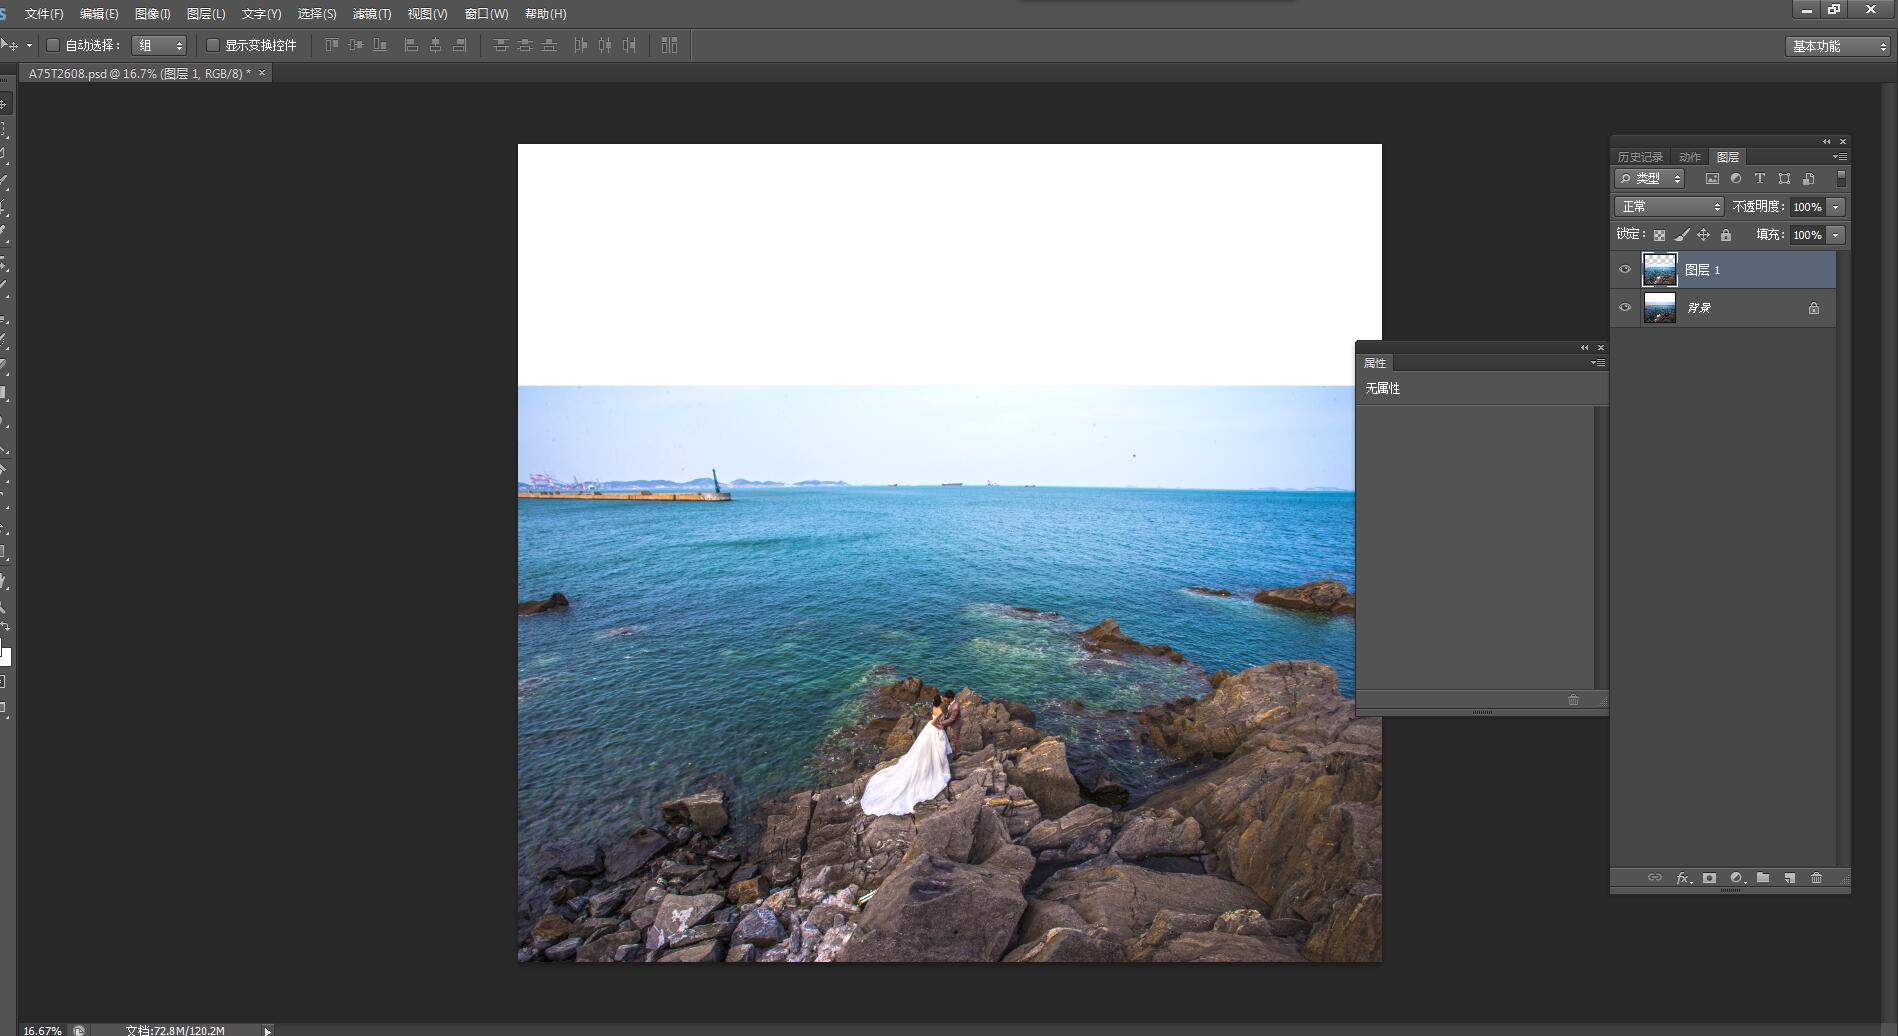Switch to the 历史记录 tab
Screen dimensions: 1898x1036
[x=1640, y=157]
